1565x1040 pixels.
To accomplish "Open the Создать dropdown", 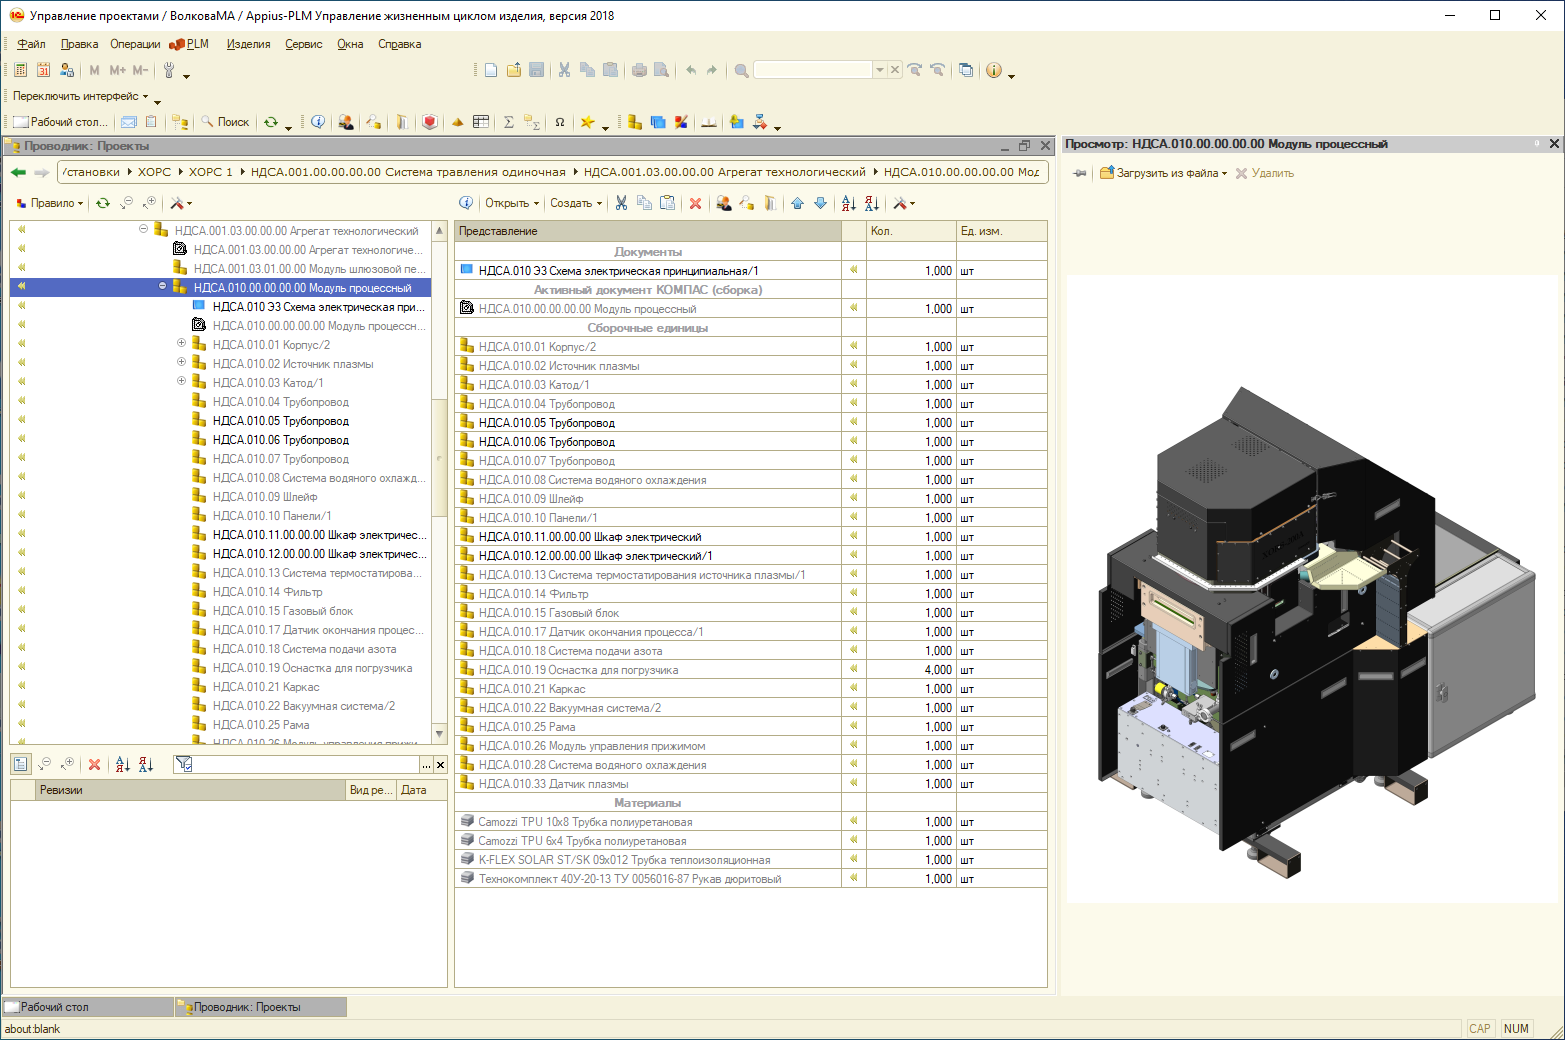I will tap(576, 203).
